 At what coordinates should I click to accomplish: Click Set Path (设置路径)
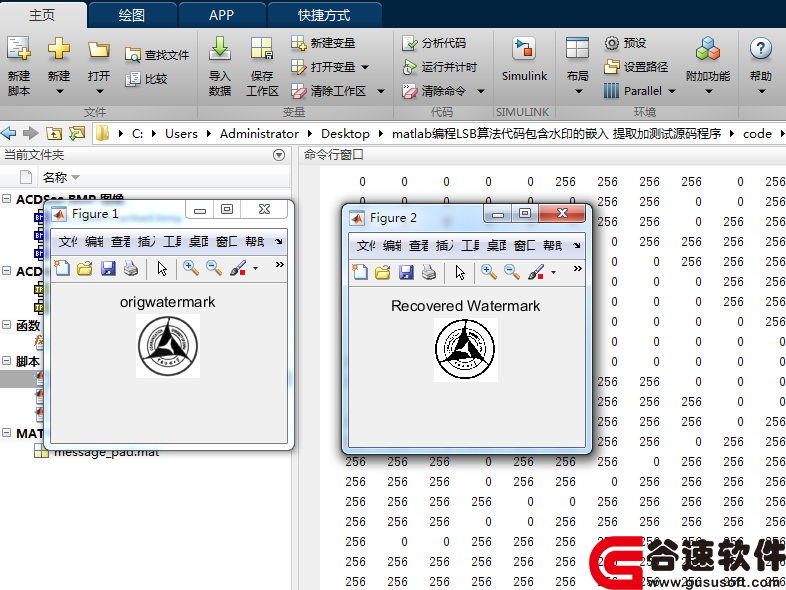636,67
